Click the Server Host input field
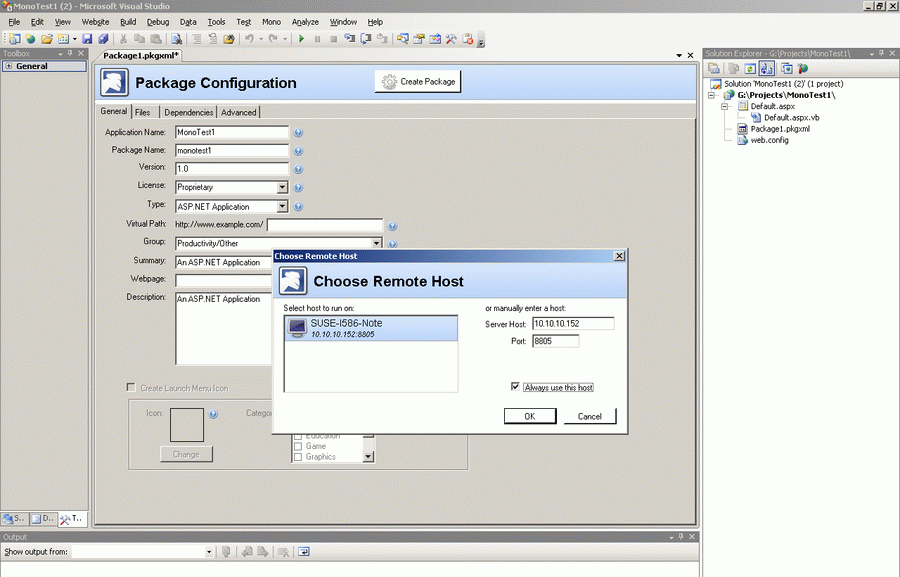The width and height of the screenshot is (900, 577). click(573, 324)
